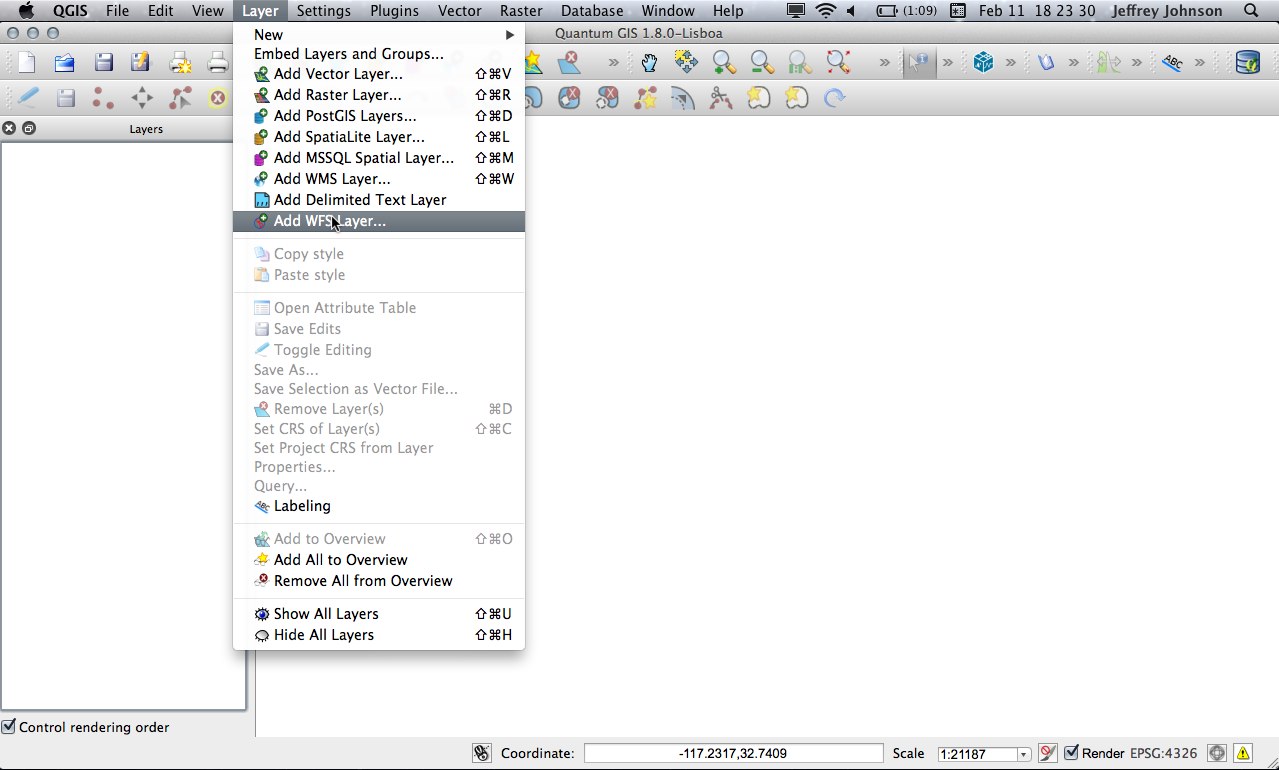
Task: Select the Split Features scissors tool
Action: click(720, 98)
